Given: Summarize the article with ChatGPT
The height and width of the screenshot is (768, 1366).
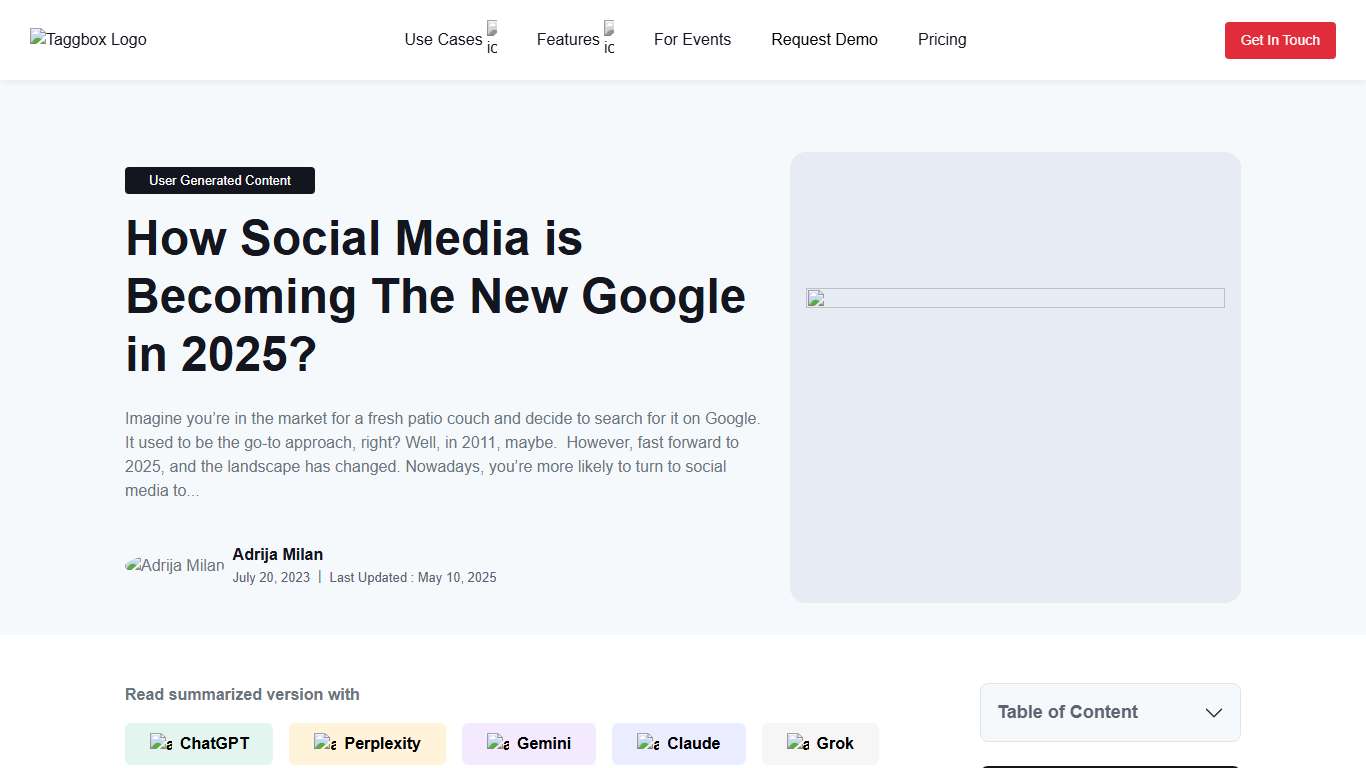Looking at the screenshot, I should click(198, 743).
